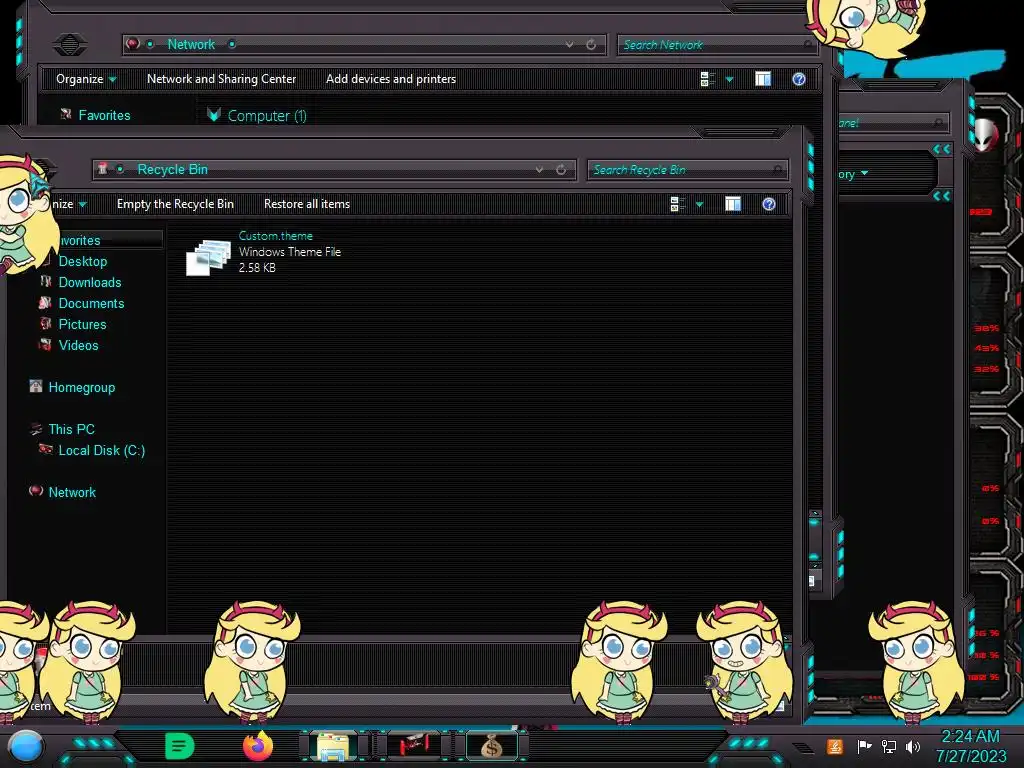The height and width of the screenshot is (768, 1024).
Task: Select Desktop in navigation pane
Action: click(x=83, y=261)
